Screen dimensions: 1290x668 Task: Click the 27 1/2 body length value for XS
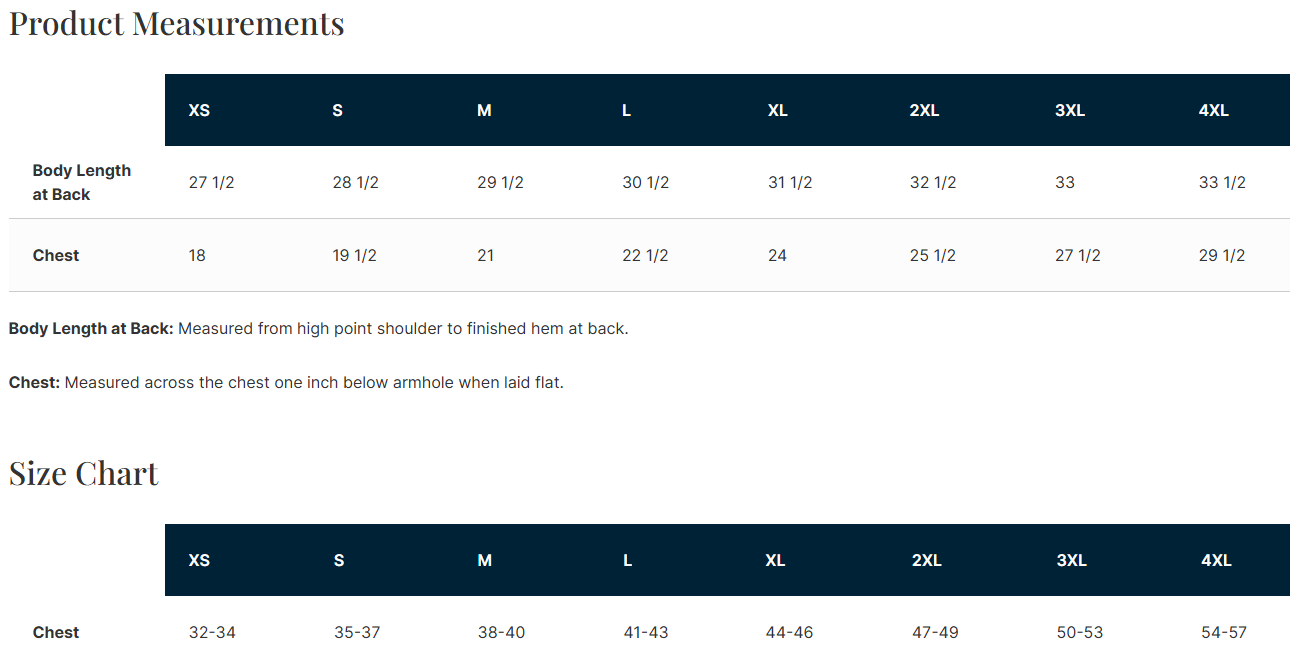point(211,182)
